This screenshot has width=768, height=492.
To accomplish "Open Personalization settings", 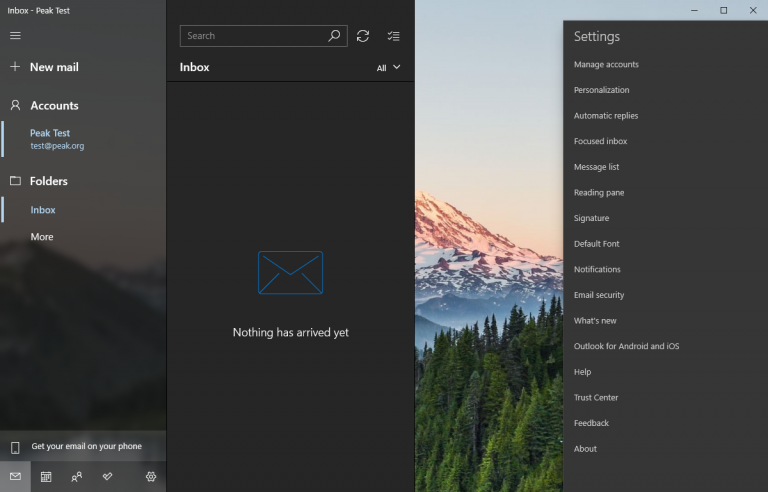I will (601, 90).
